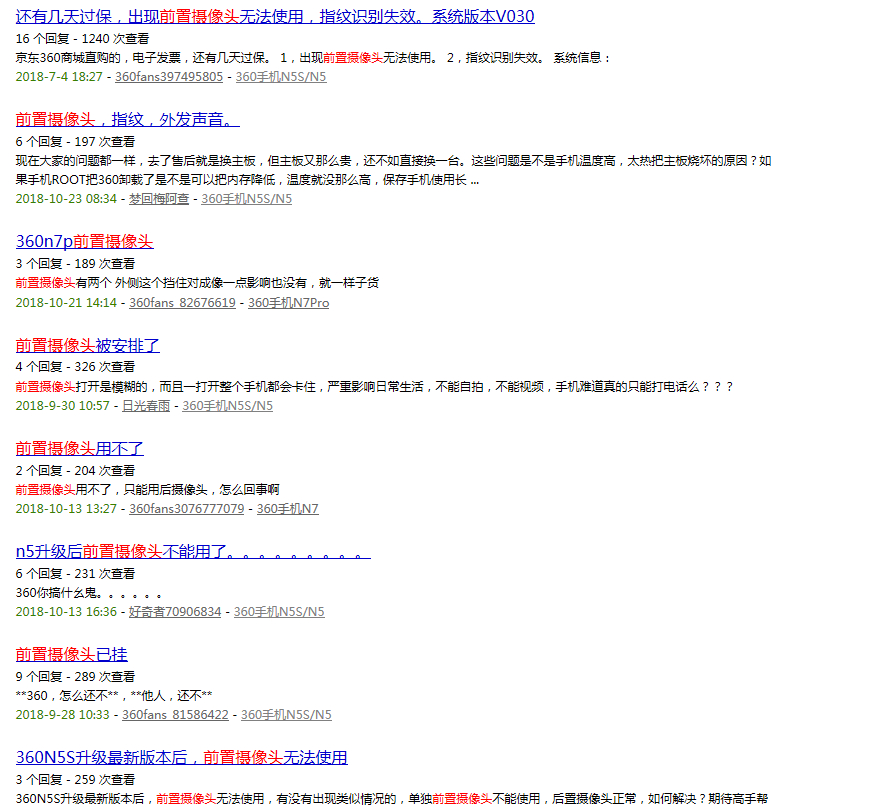Click the snippet '前置摄像头用不了，只能用后摄像头'
The width and height of the screenshot is (877, 808).
pos(148,490)
